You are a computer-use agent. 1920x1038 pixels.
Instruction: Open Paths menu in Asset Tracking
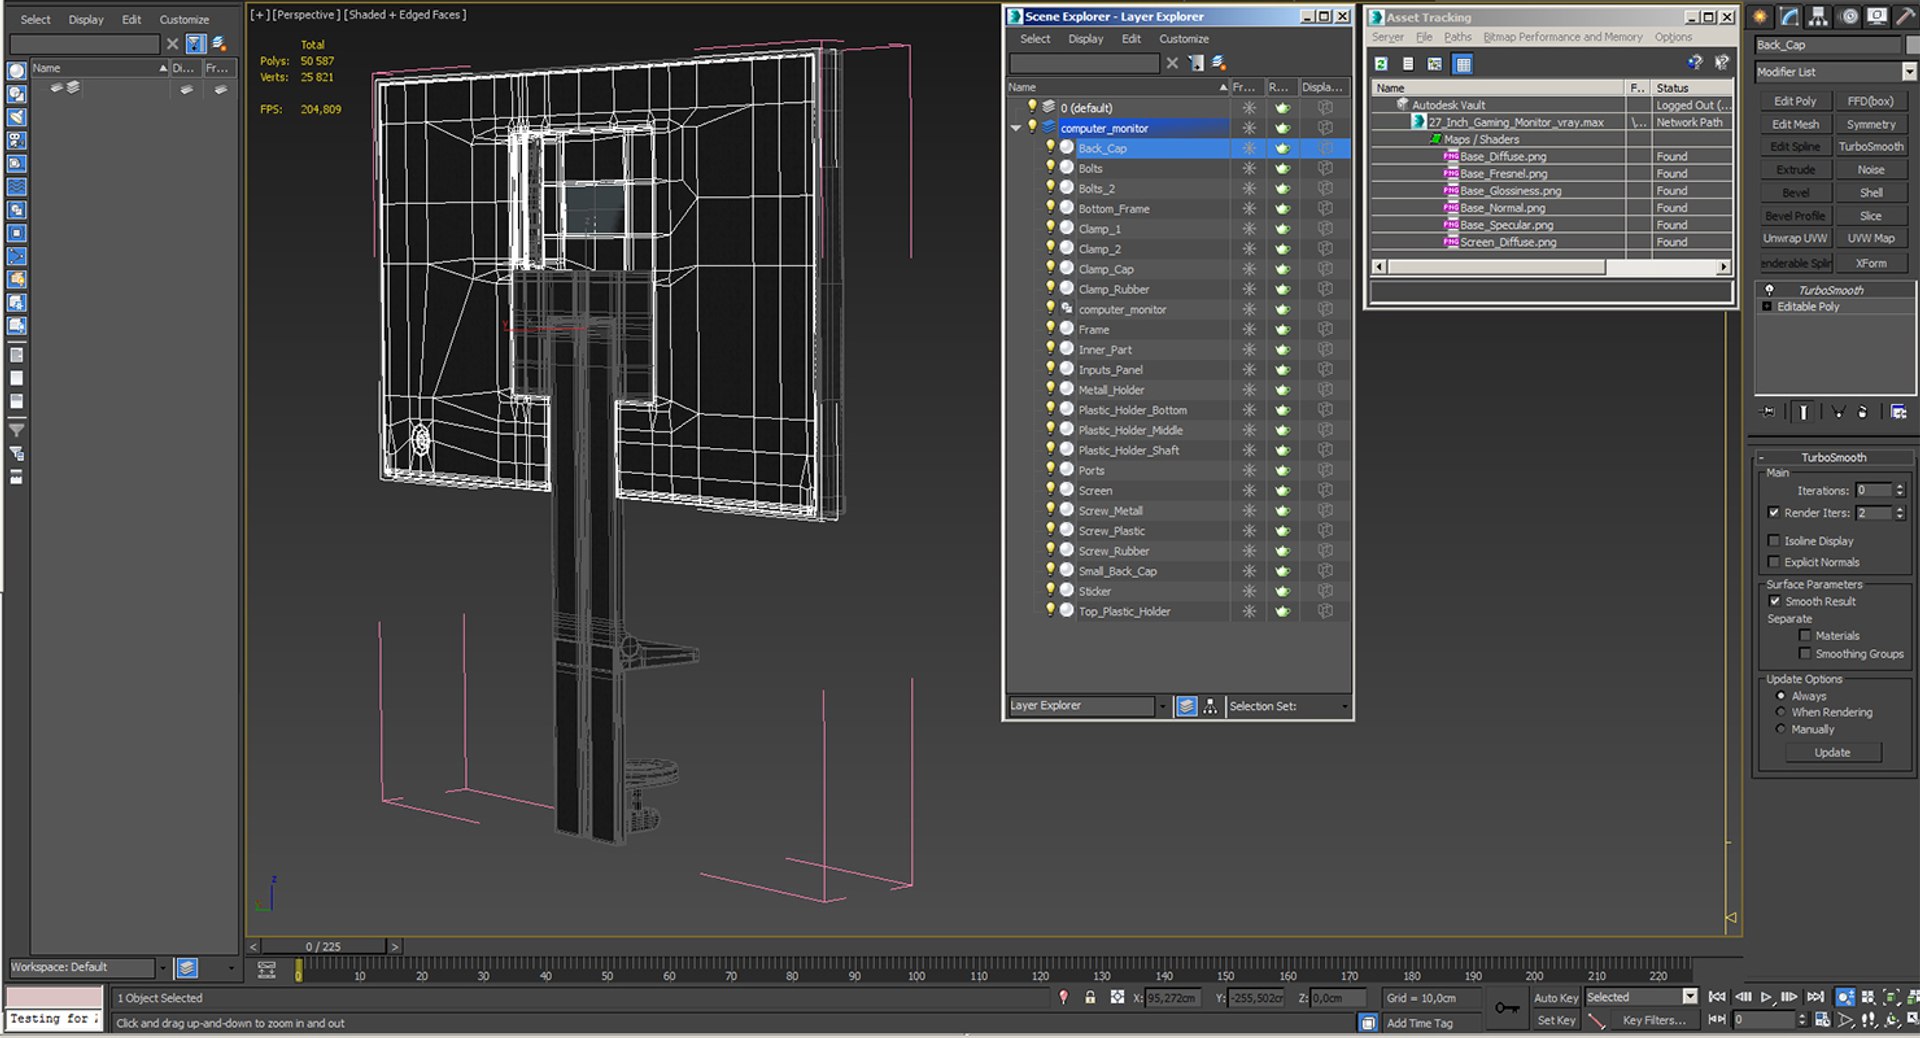[1457, 37]
